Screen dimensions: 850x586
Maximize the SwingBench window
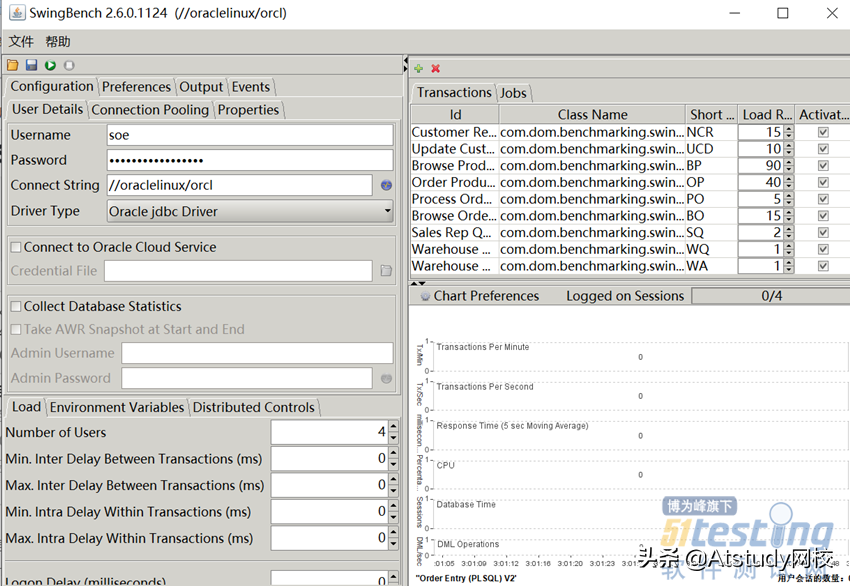coord(782,13)
